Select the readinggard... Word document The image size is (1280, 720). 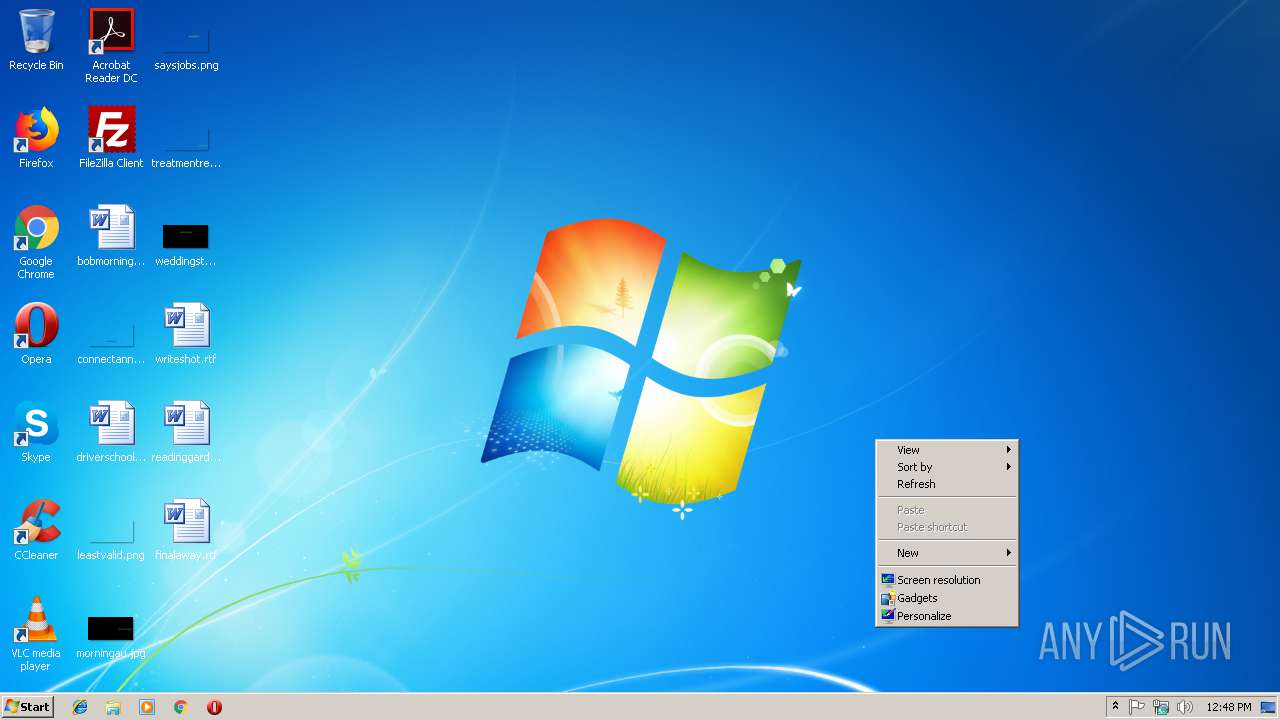(186, 432)
